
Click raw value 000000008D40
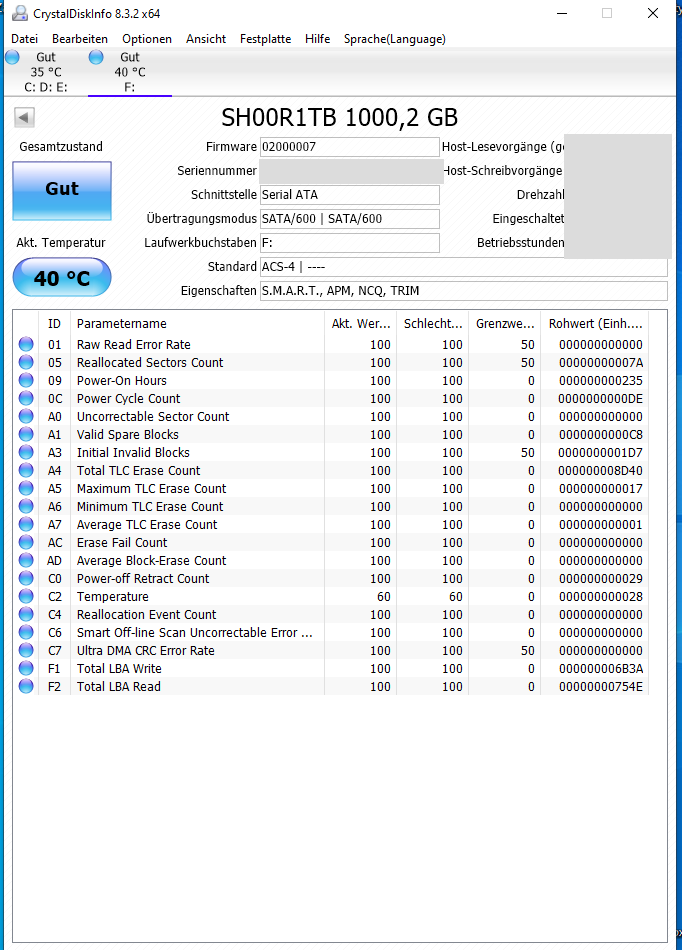coord(601,470)
